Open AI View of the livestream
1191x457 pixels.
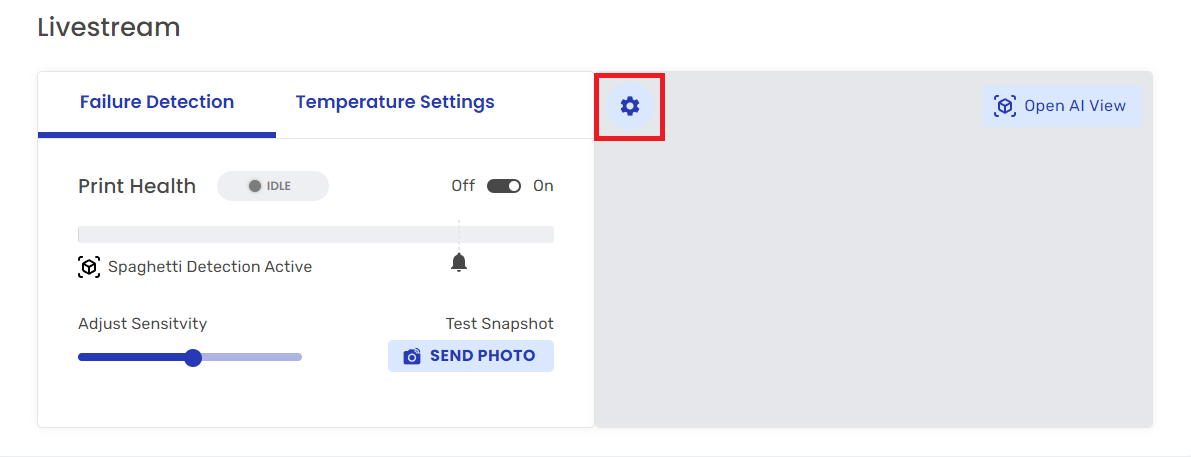(1062, 106)
